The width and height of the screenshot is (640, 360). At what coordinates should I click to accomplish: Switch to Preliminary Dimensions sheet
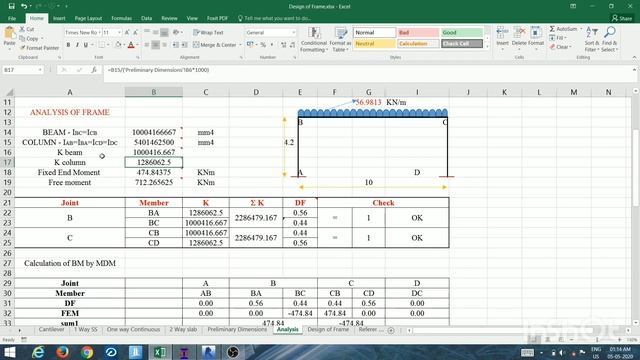[x=237, y=329]
